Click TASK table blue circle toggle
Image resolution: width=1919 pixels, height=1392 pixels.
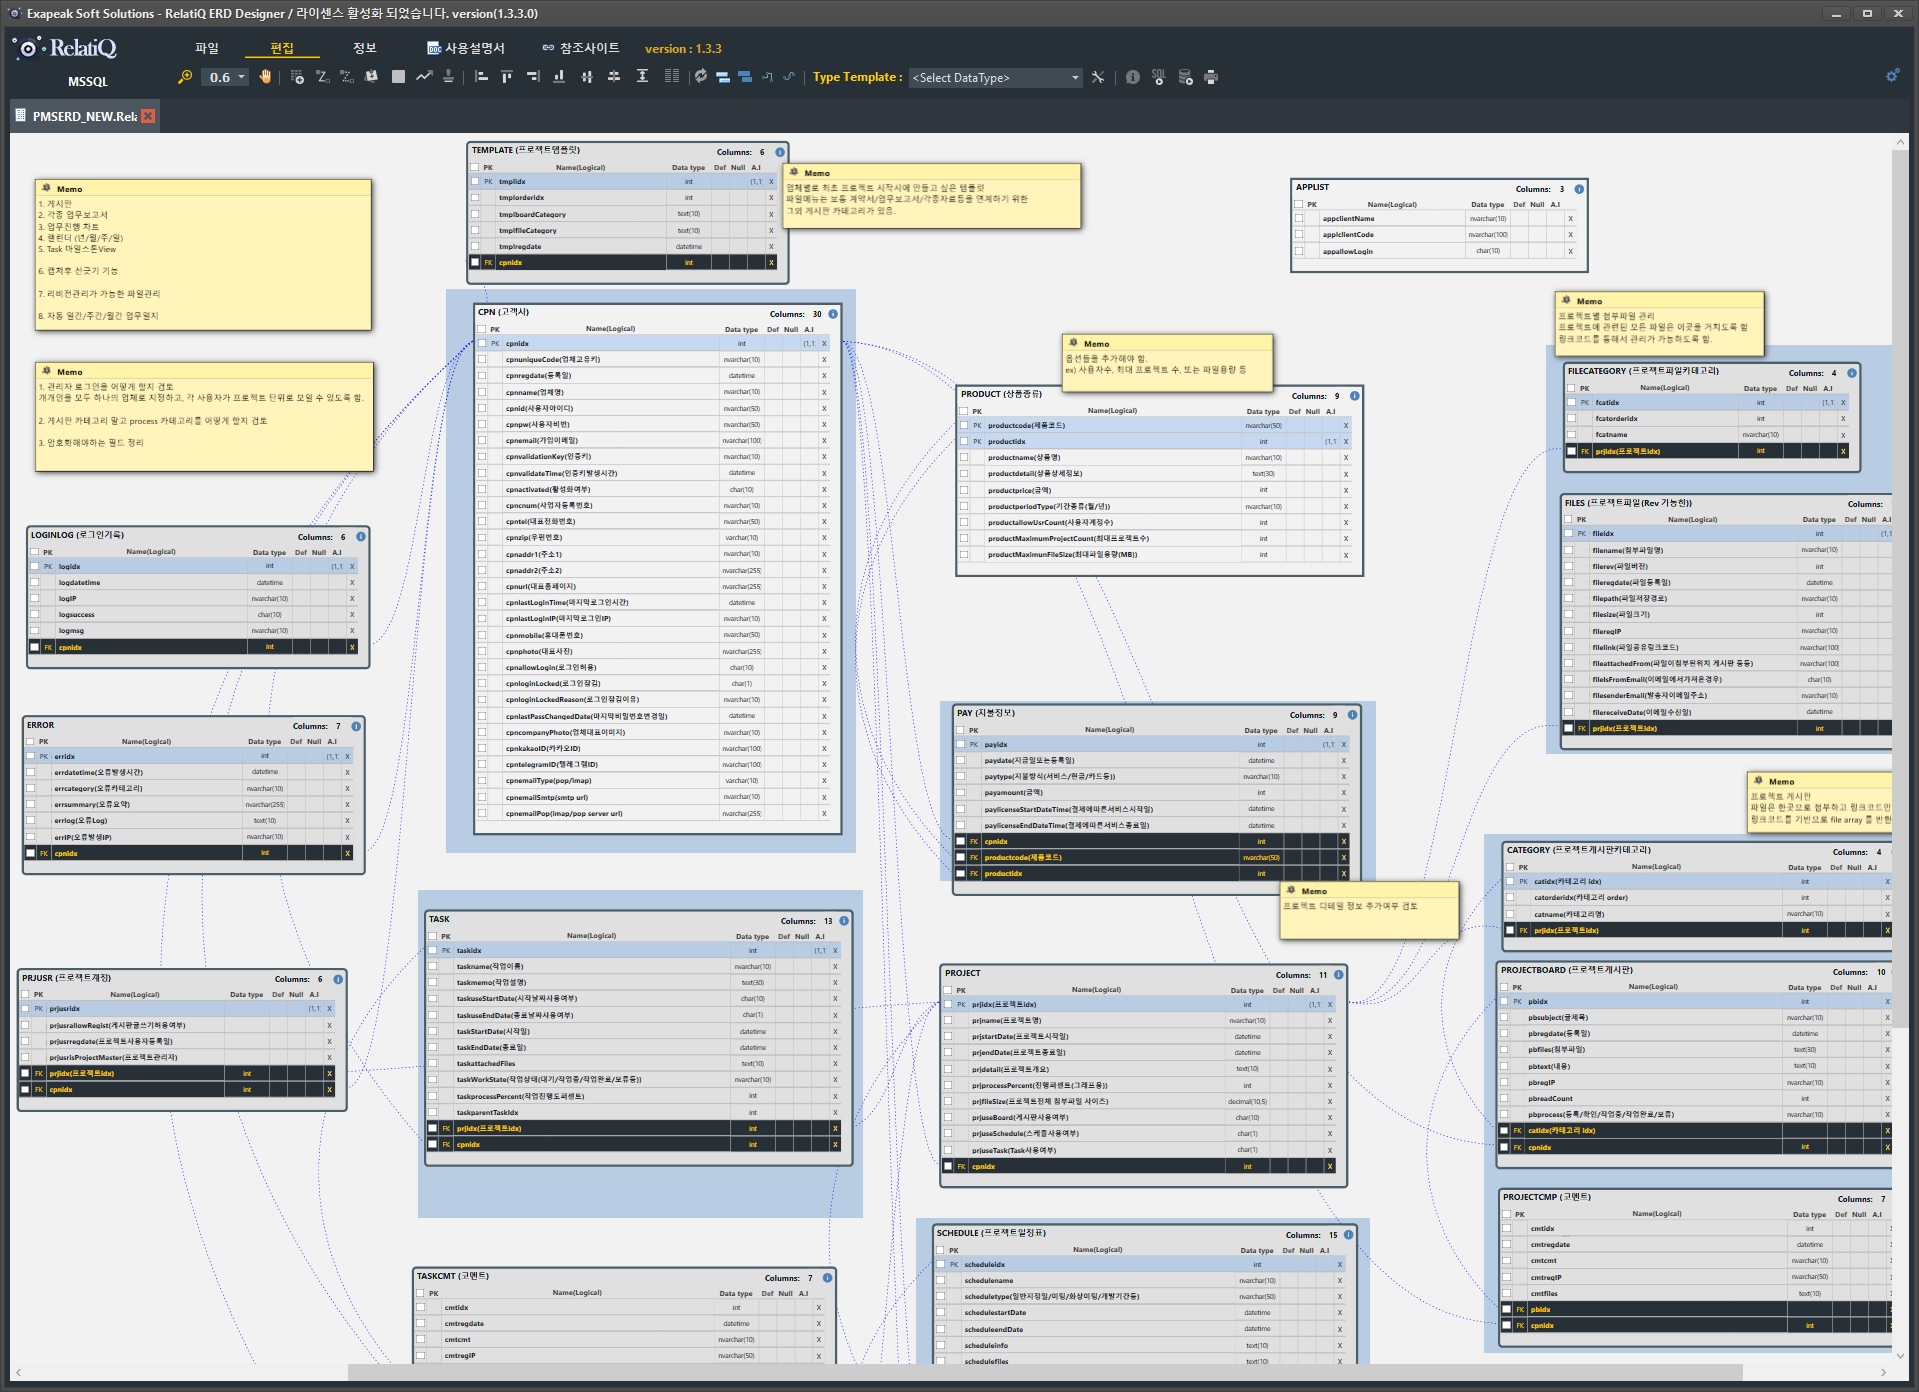click(x=844, y=921)
